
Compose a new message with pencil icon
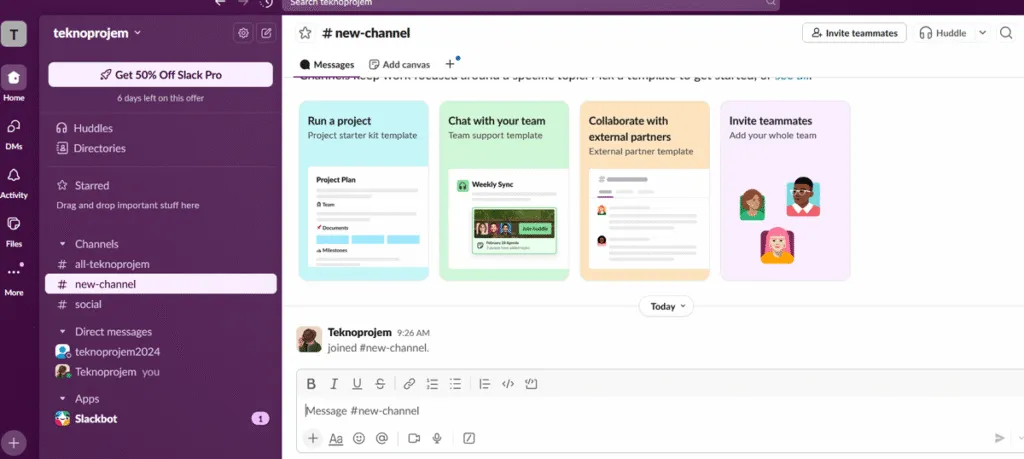(266, 33)
